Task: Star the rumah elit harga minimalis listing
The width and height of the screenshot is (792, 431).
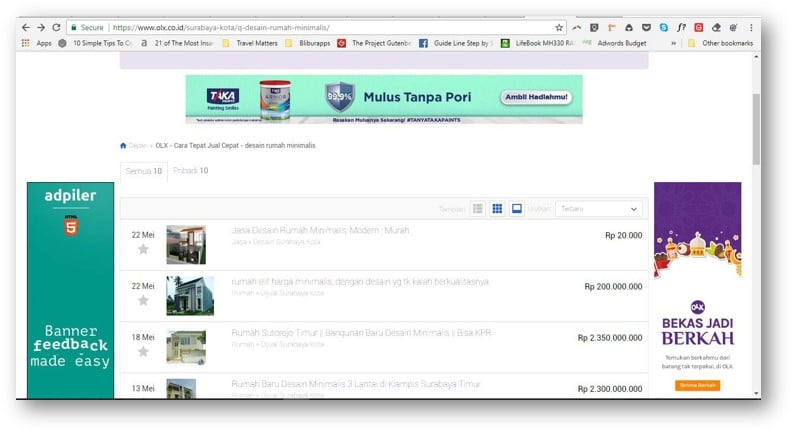Action: pos(143,300)
